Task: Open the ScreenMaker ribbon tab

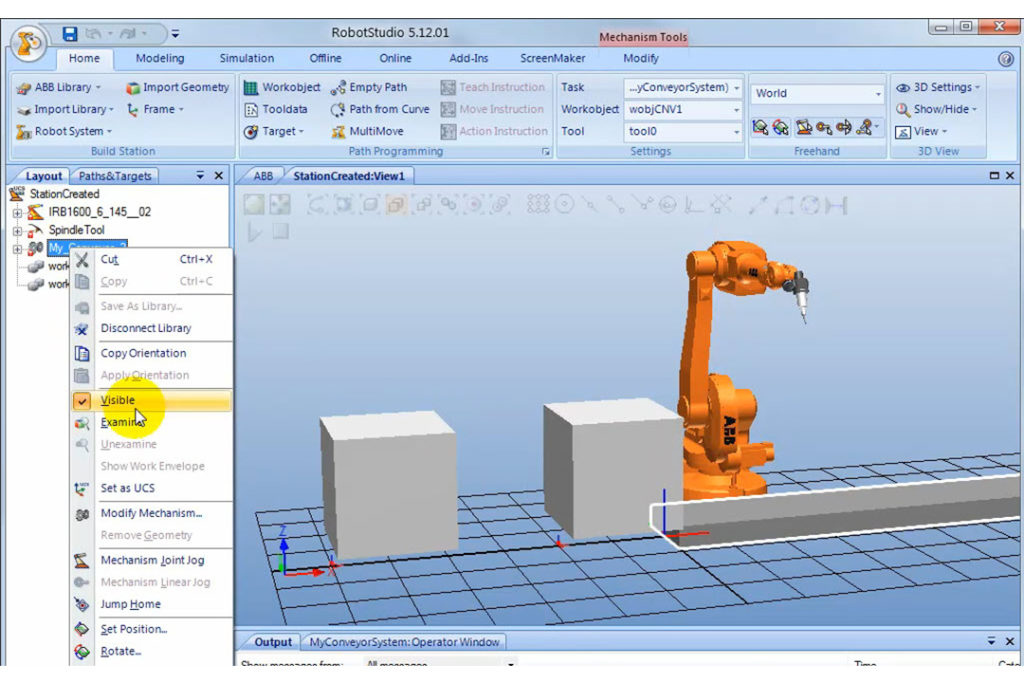Action: [x=552, y=59]
